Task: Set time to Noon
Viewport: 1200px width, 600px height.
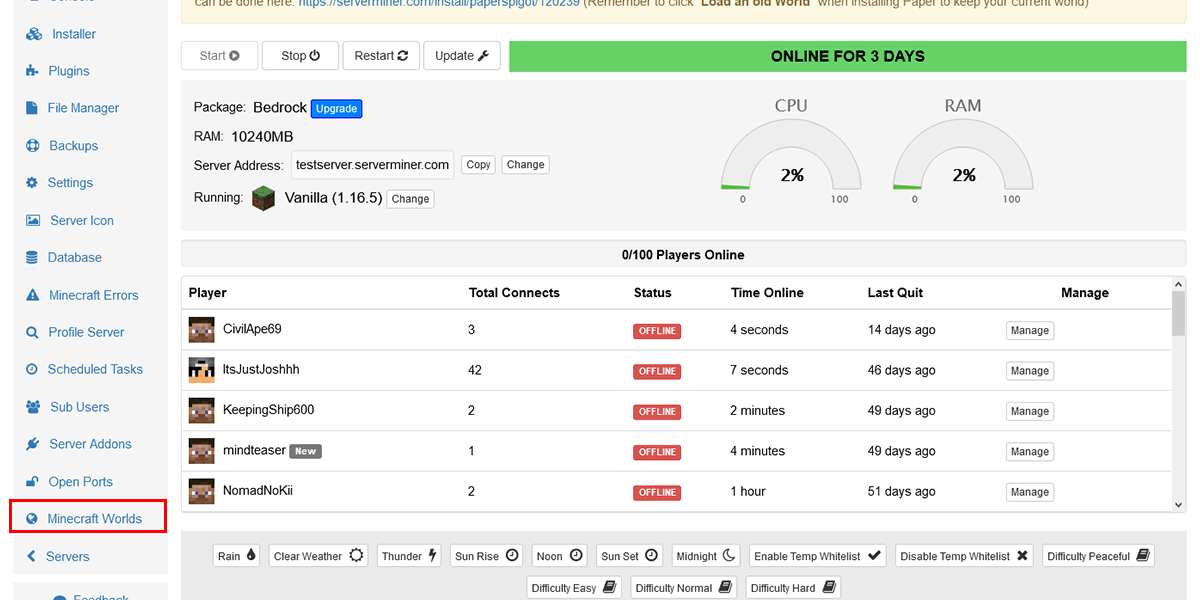Action: [x=560, y=556]
